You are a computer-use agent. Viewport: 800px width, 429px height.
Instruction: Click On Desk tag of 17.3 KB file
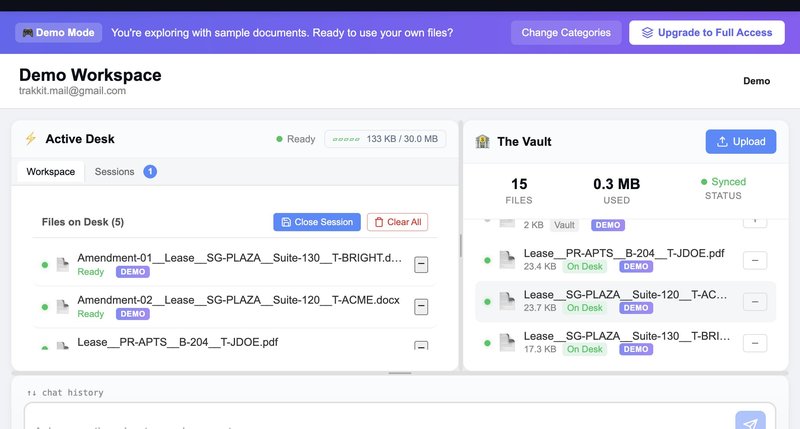click(585, 349)
